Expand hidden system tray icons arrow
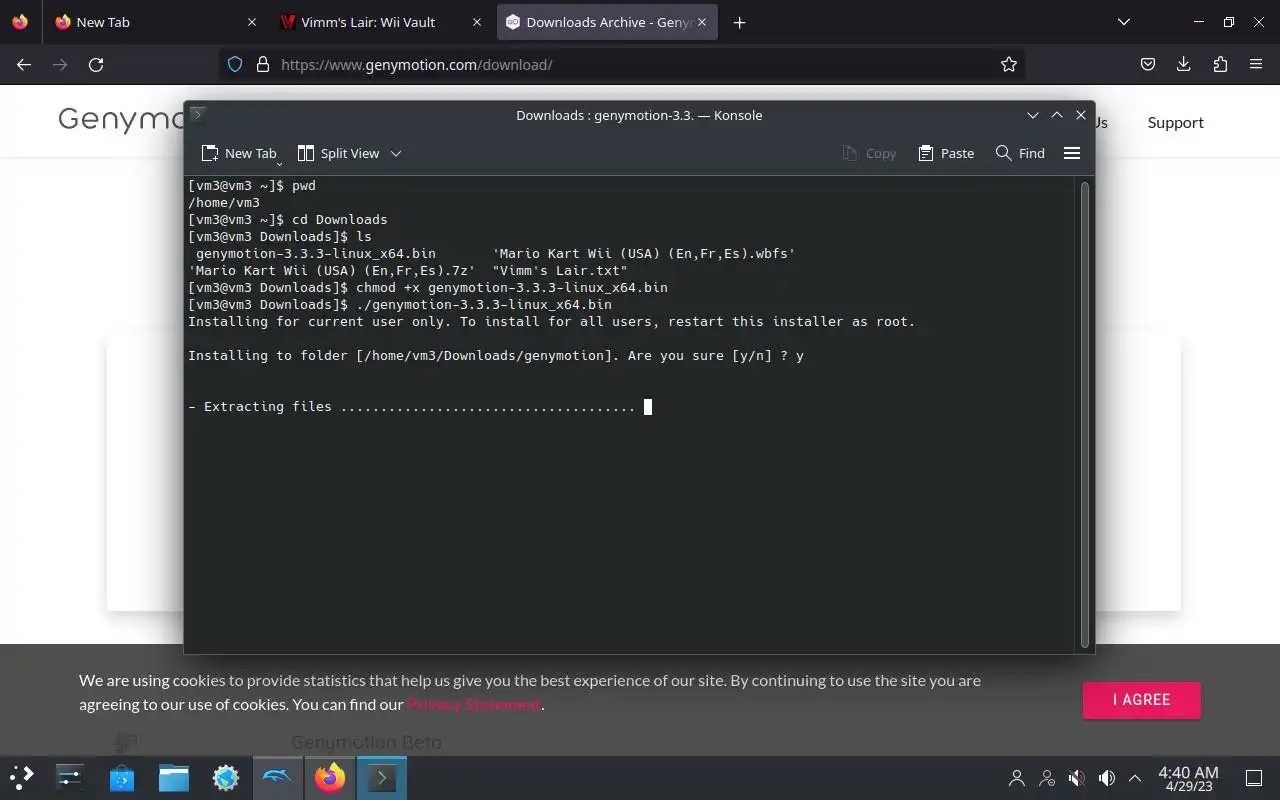 pos(1135,777)
